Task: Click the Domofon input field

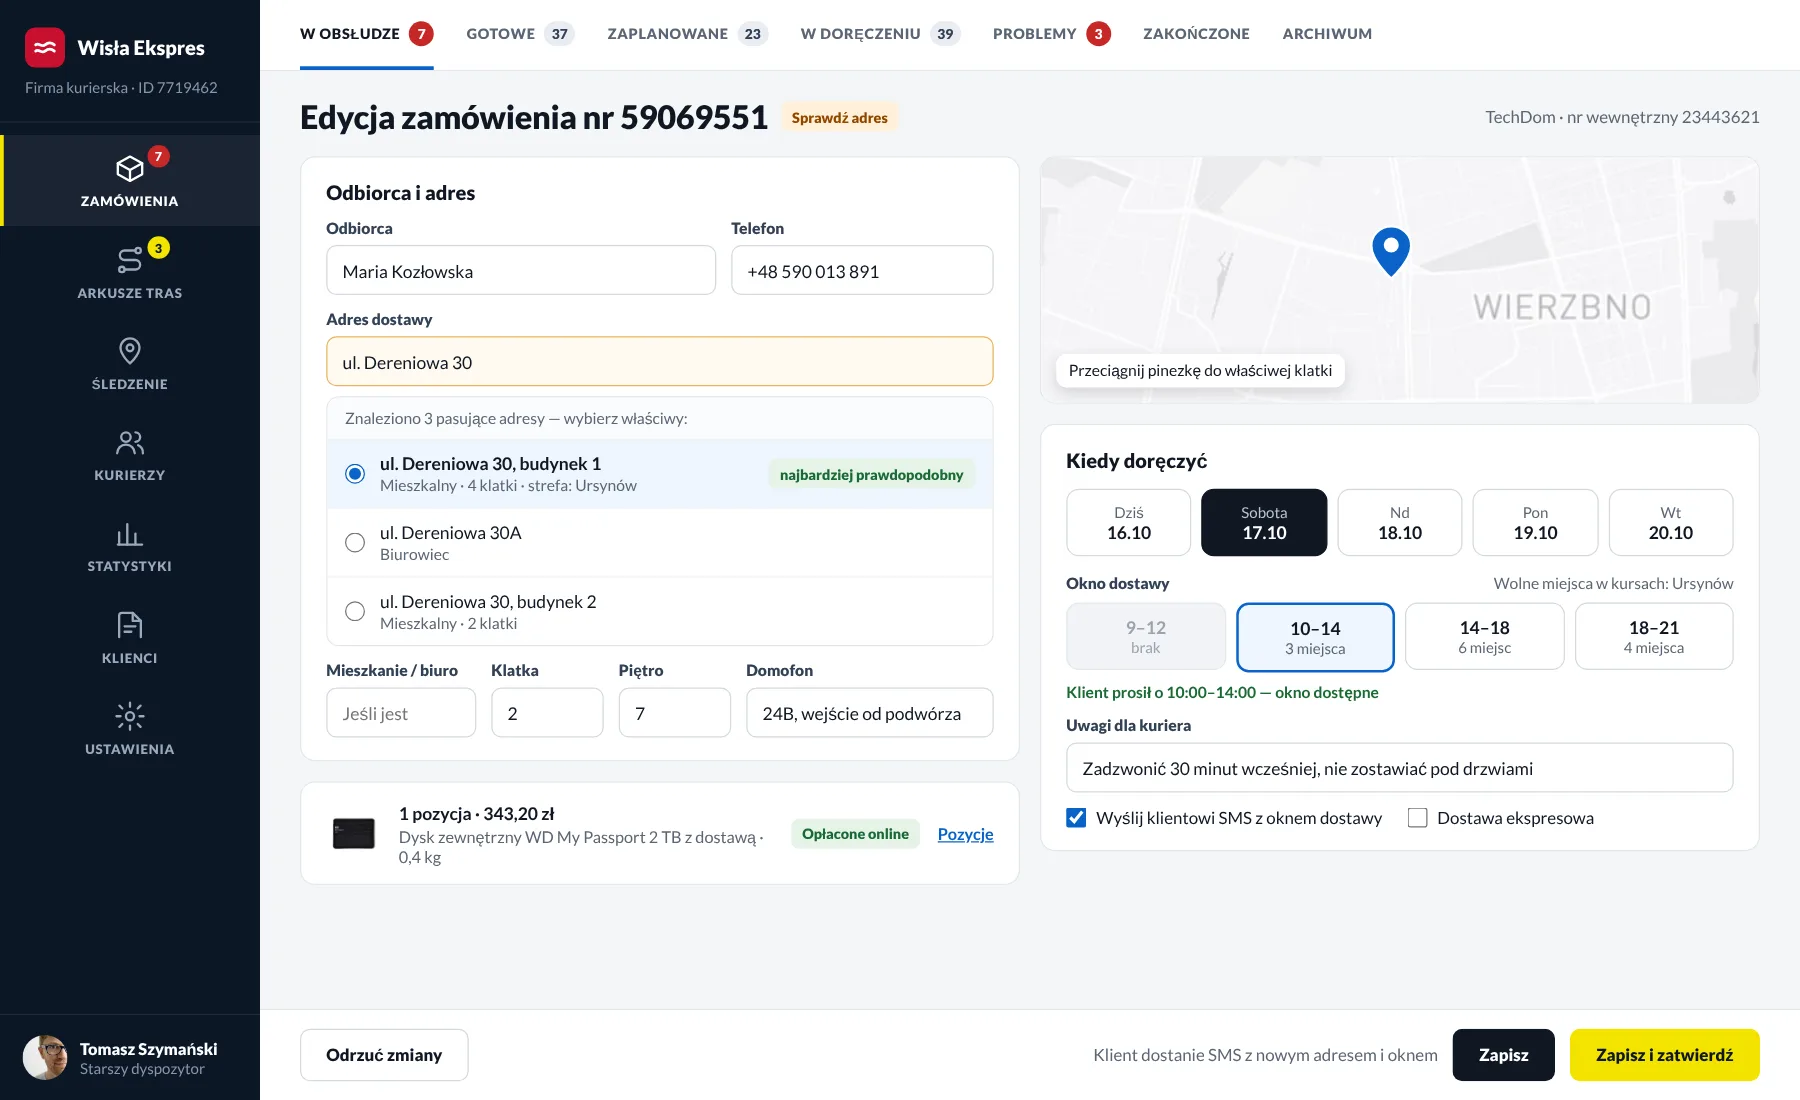Action: coord(870,713)
